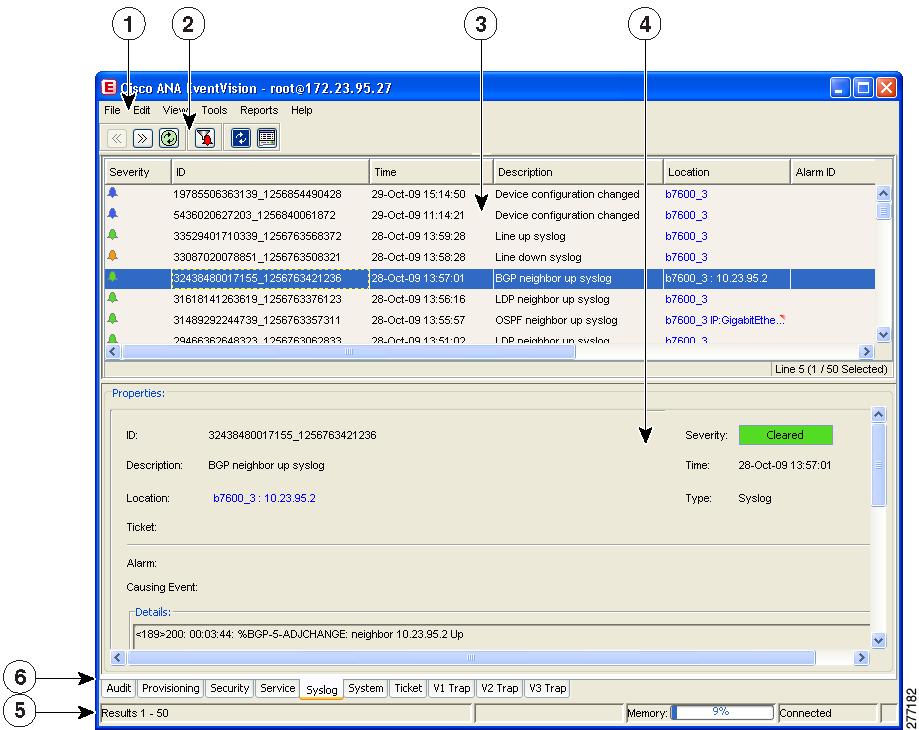
Task: Click the table's vertical scrollbar down arrow
Action: click(x=883, y=335)
